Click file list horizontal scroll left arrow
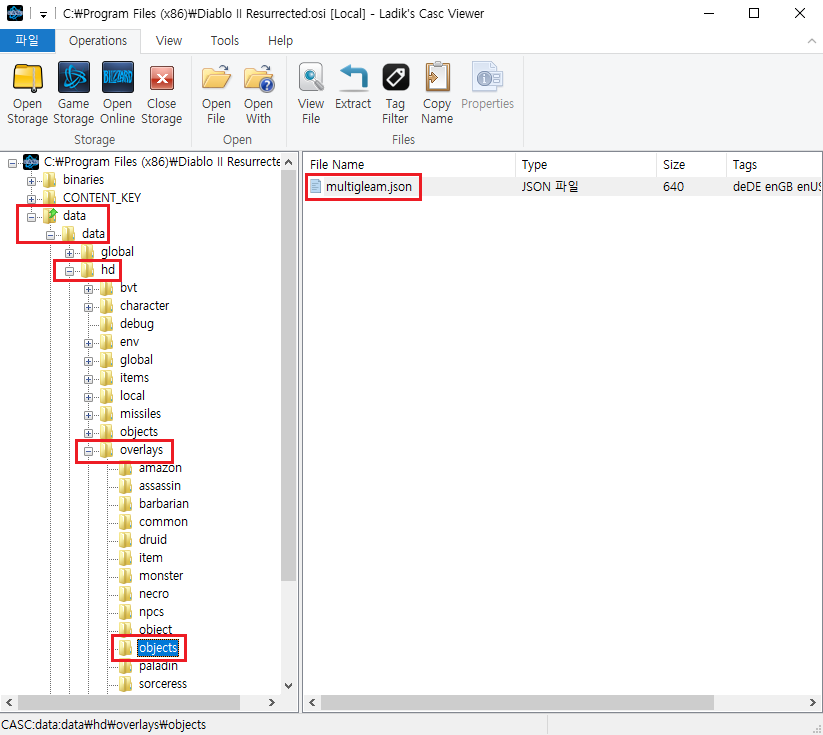This screenshot has width=823, height=735. (x=312, y=702)
